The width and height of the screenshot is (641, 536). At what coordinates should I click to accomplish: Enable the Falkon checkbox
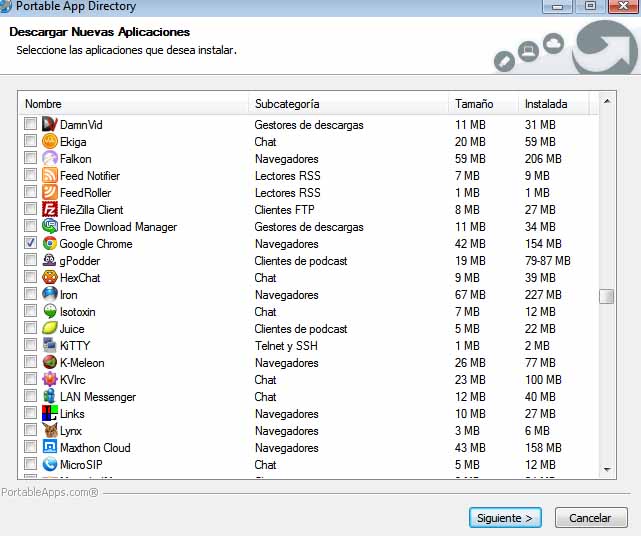coord(30,158)
